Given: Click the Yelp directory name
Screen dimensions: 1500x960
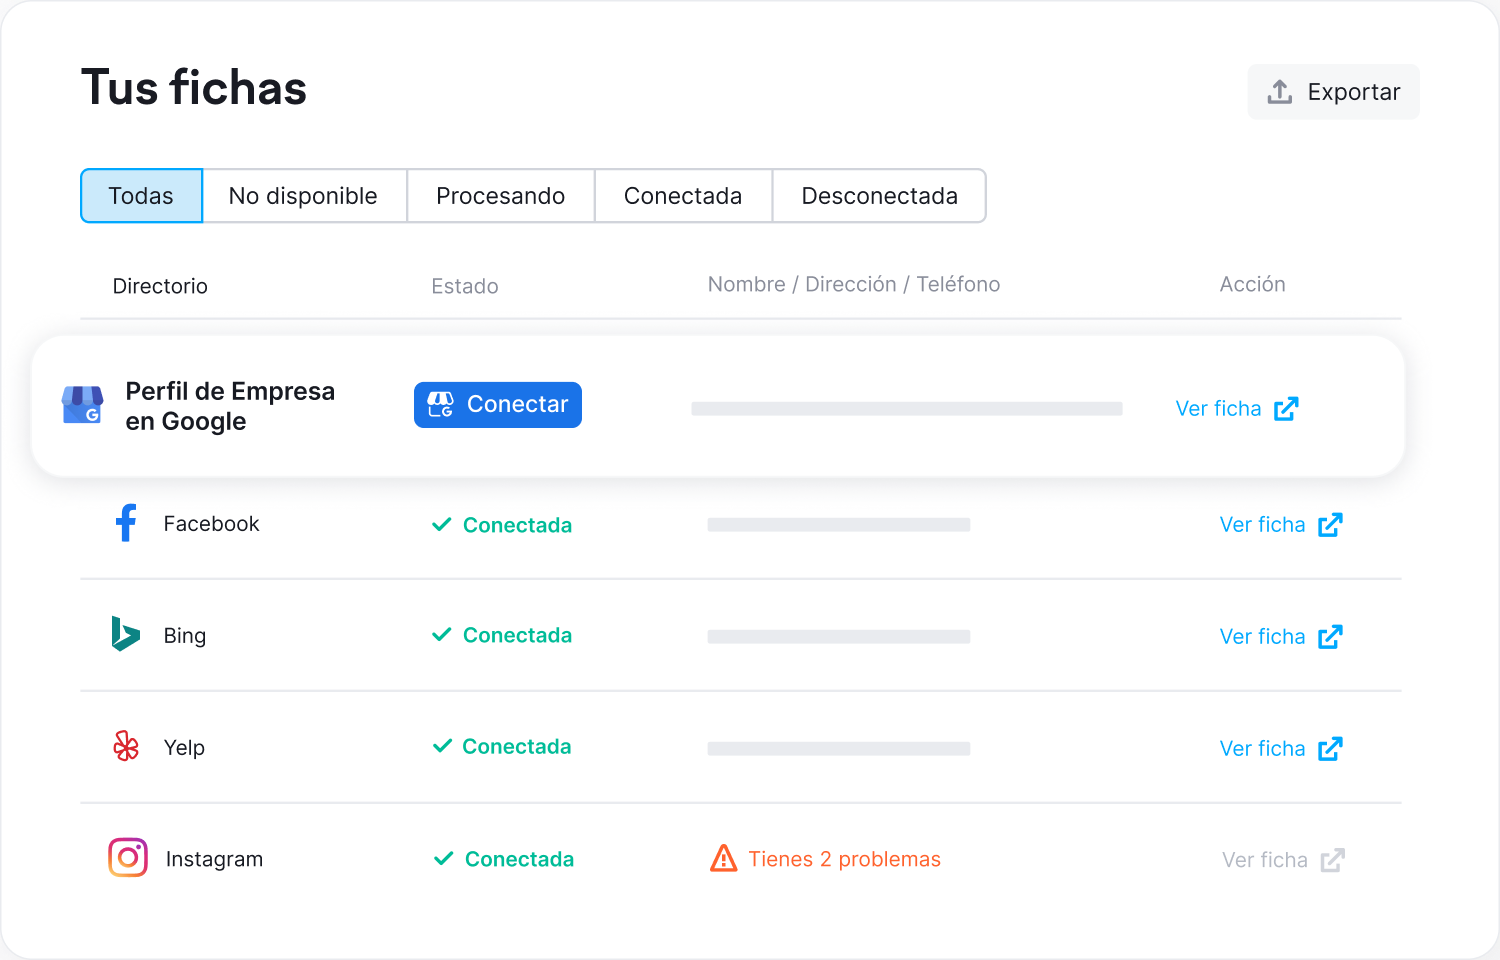Looking at the screenshot, I should coord(184,748).
